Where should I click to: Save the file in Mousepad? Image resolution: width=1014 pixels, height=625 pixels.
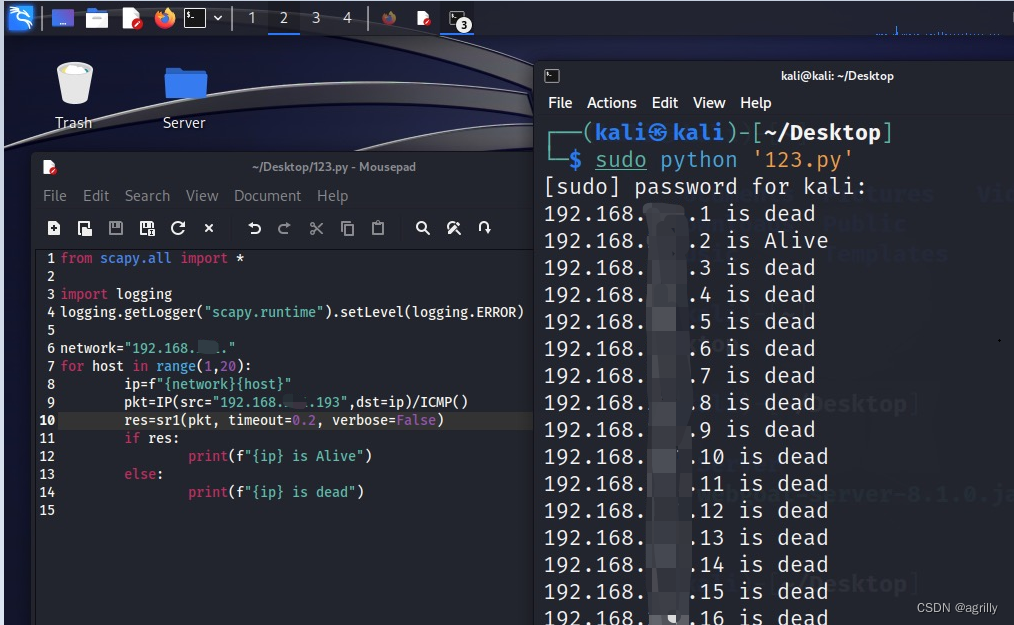(x=116, y=228)
